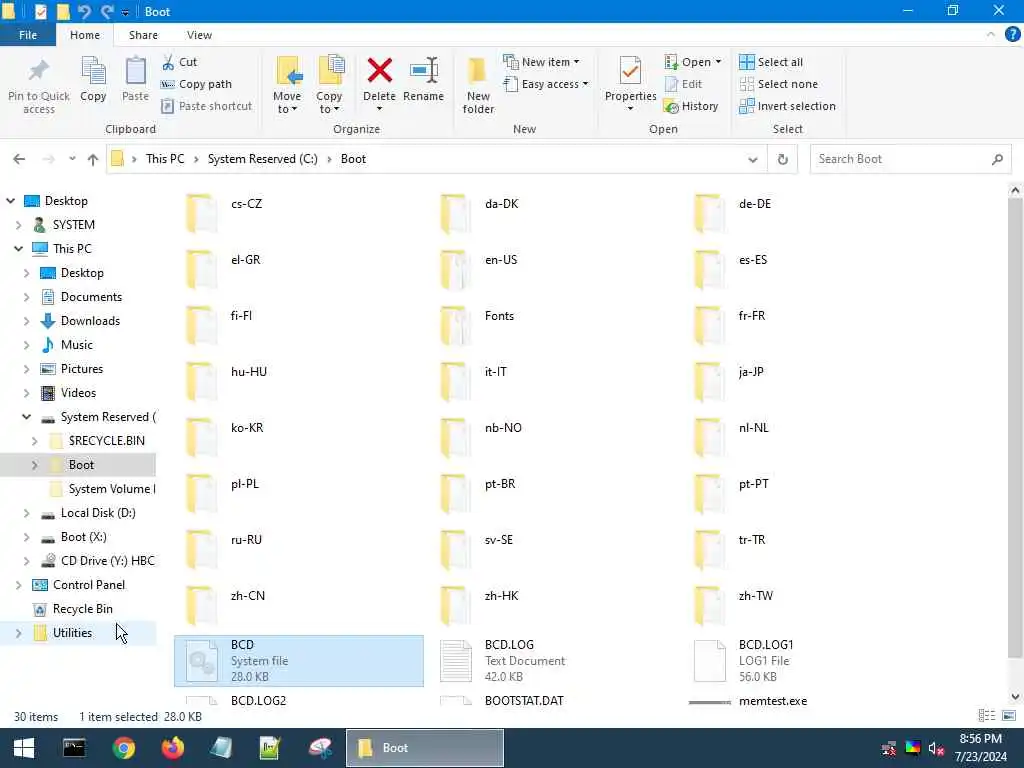Image resolution: width=1024 pixels, height=768 pixels.
Task: Click the Paste icon in the ribbon
Action: (x=135, y=79)
